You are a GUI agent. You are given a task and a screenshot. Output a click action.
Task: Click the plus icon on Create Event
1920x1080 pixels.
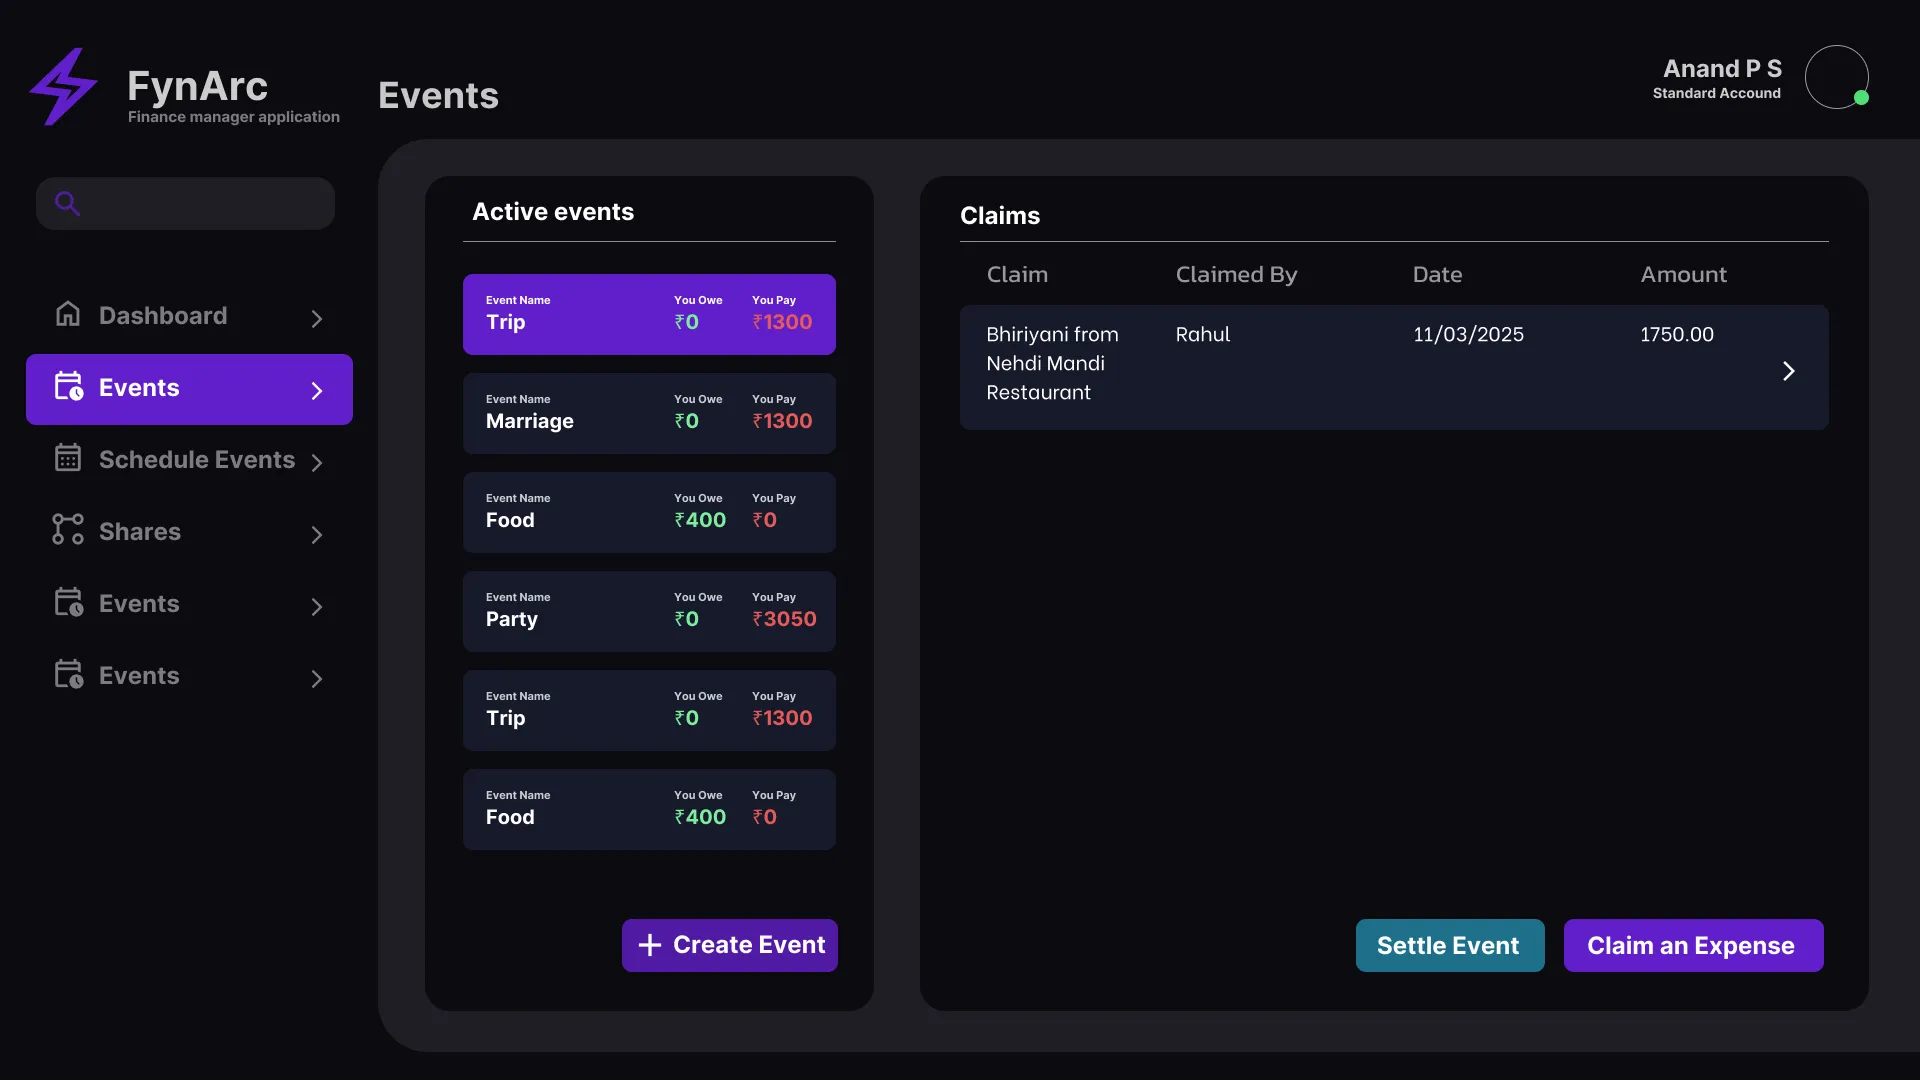[x=649, y=945]
